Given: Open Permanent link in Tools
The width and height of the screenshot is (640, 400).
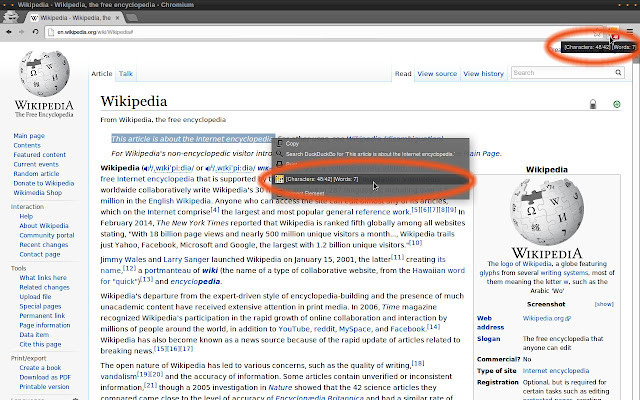Looking at the screenshot, I should point(42,316).
